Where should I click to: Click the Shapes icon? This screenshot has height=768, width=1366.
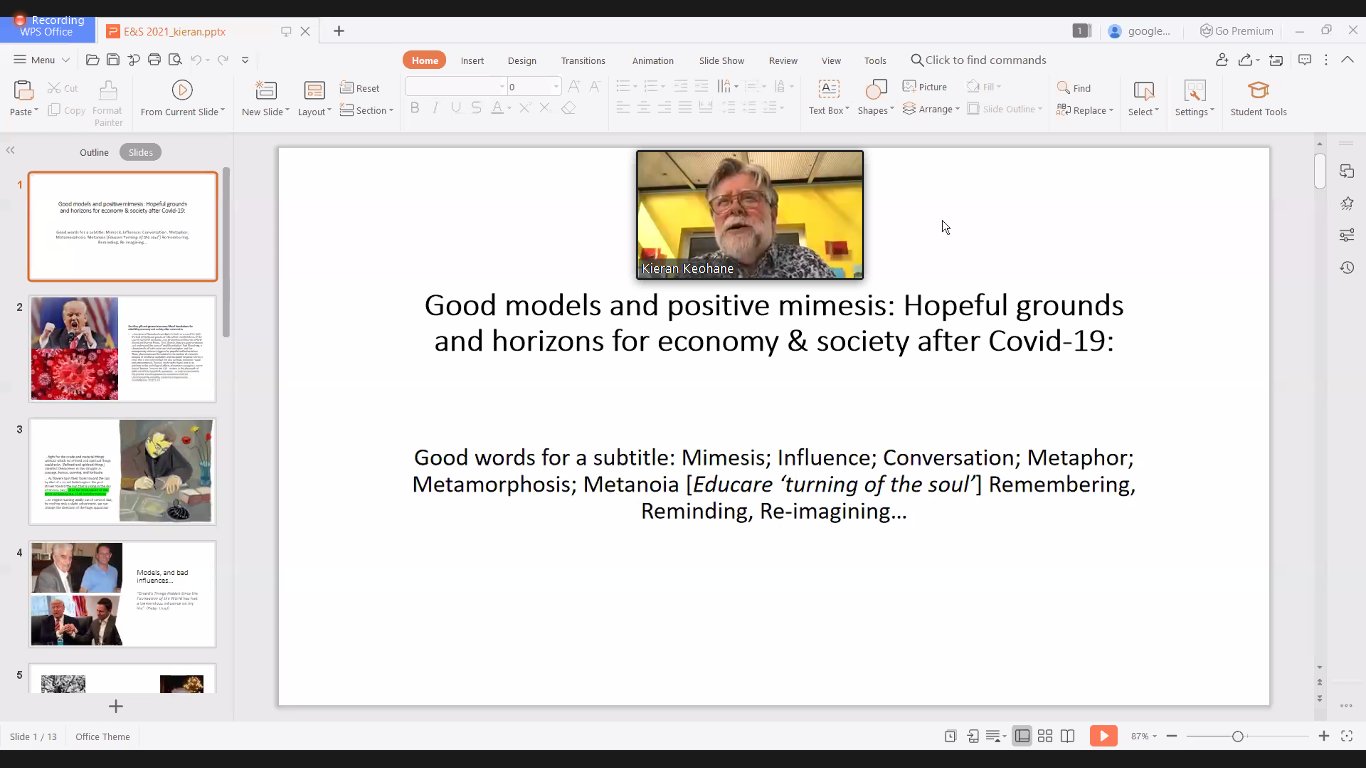(875, 90)
